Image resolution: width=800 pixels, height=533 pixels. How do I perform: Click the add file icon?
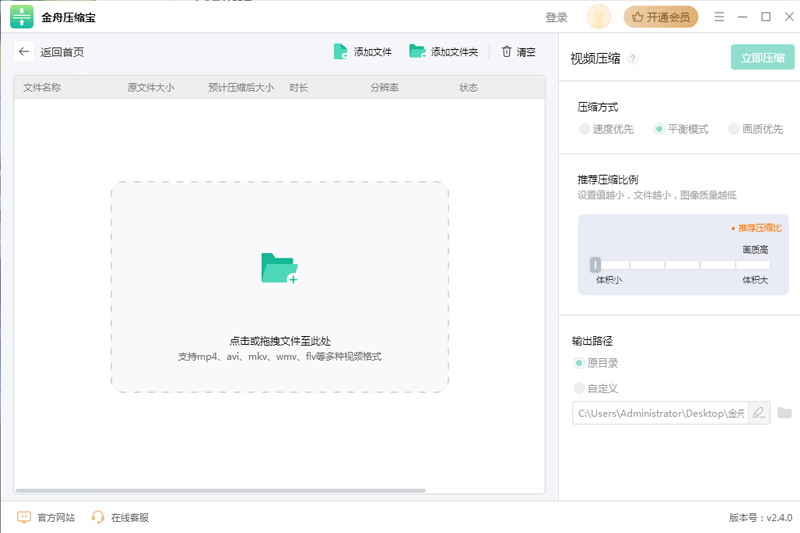(341, 52)
